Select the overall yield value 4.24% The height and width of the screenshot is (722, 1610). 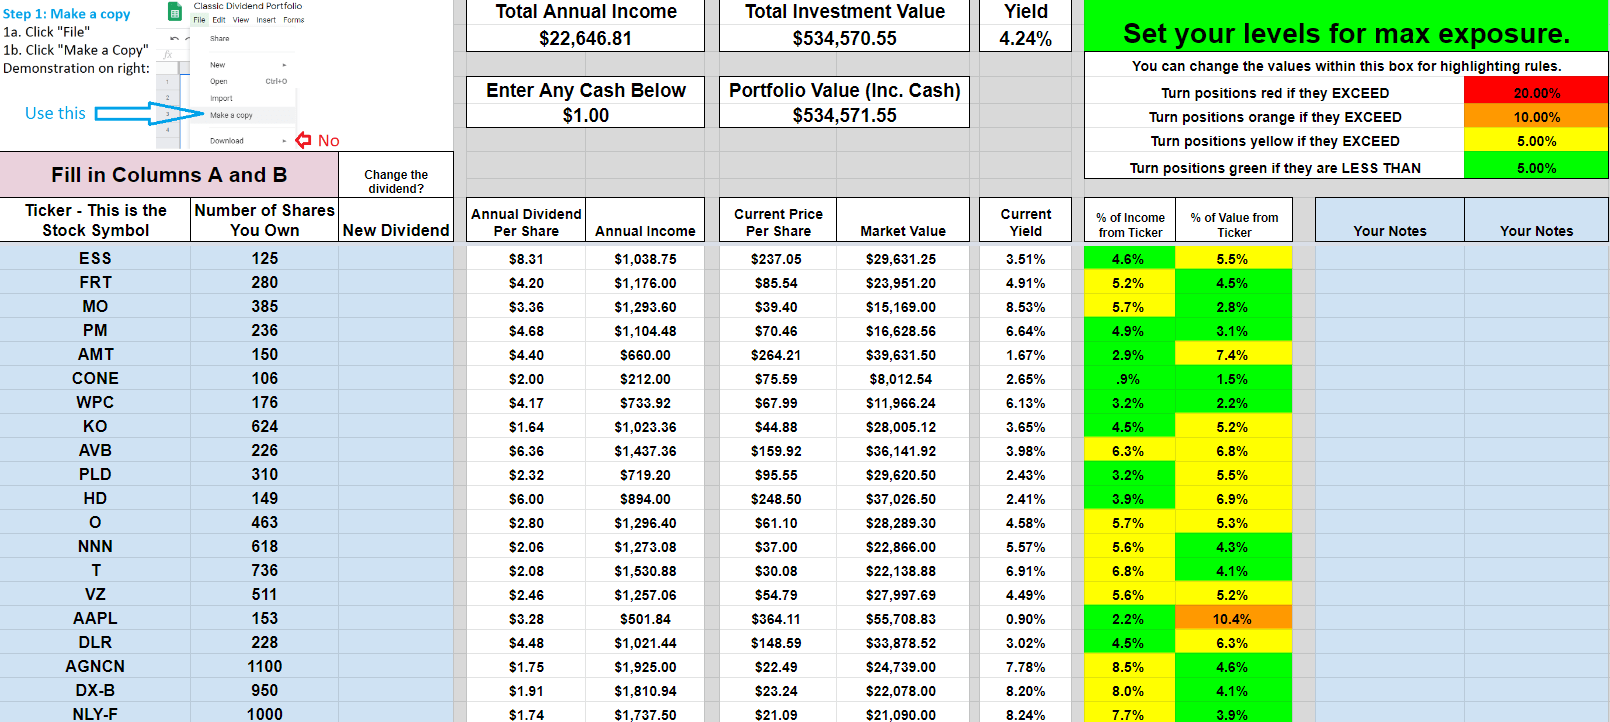tap(1026, 38)
